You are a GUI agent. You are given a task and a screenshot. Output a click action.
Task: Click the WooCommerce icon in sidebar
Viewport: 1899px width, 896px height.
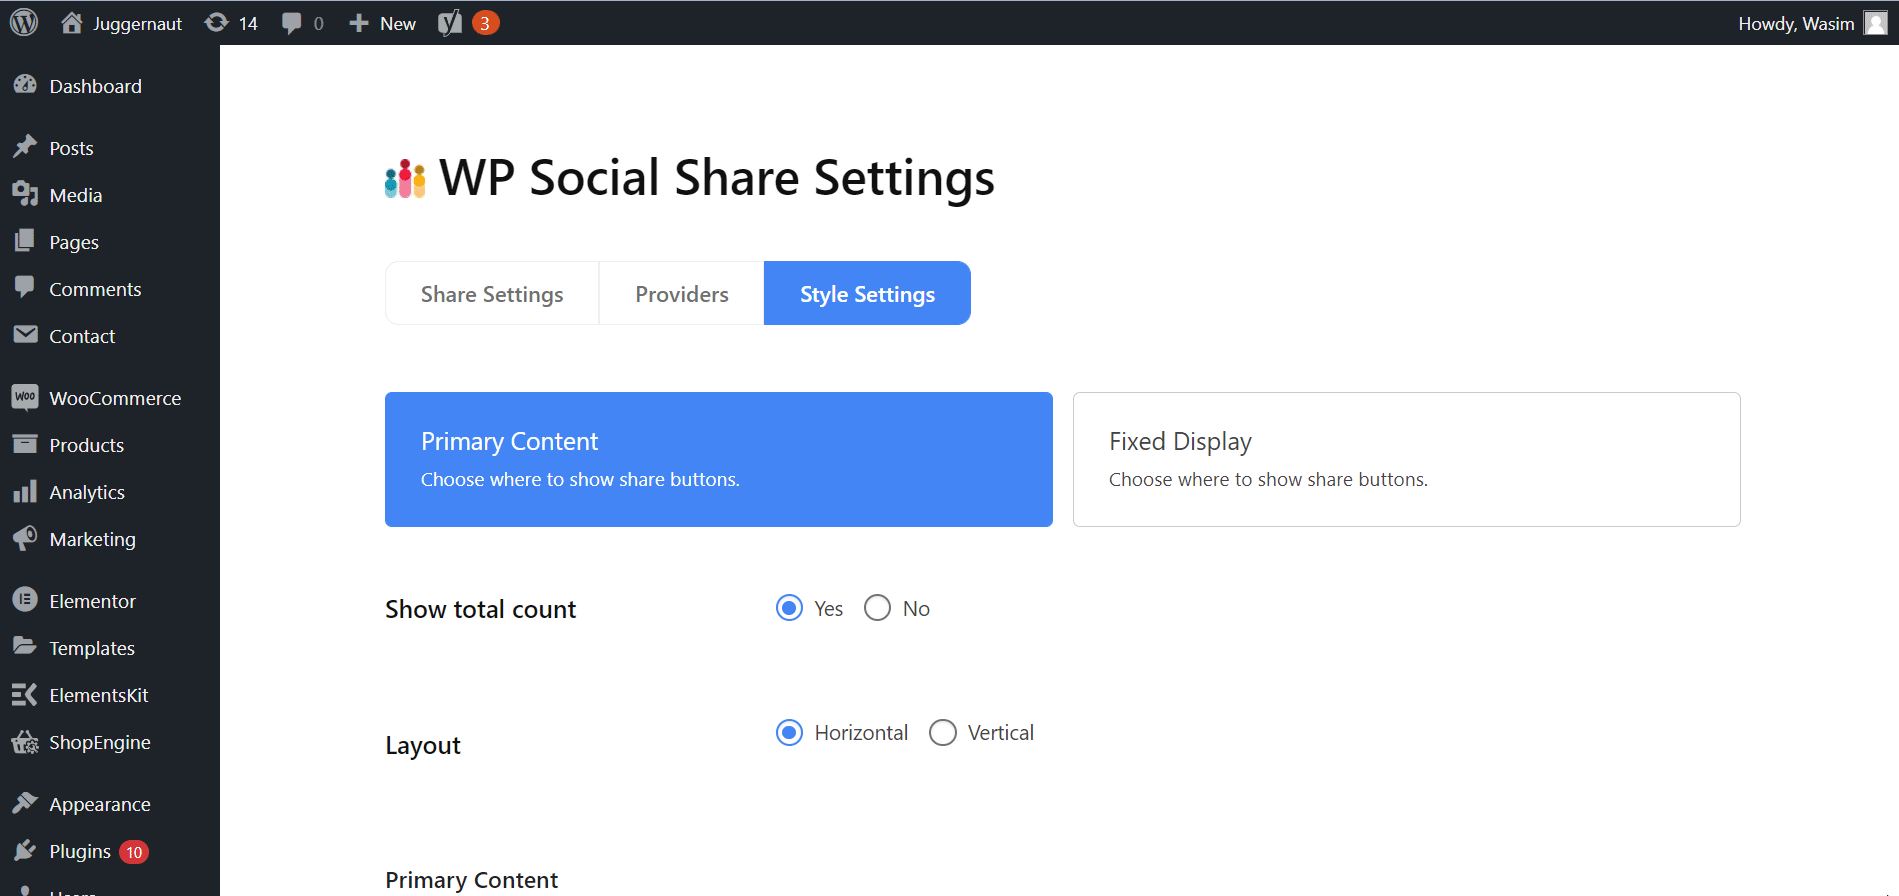coord(25,398)
